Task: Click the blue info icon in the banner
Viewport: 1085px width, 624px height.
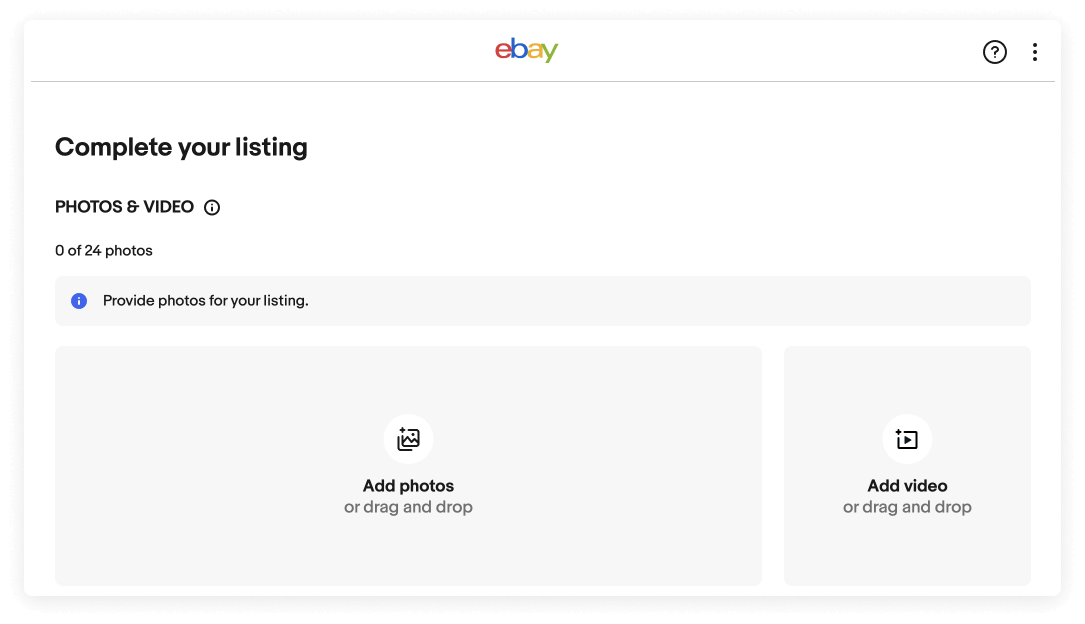Action: pyautogui.click(x=79, y=300)
